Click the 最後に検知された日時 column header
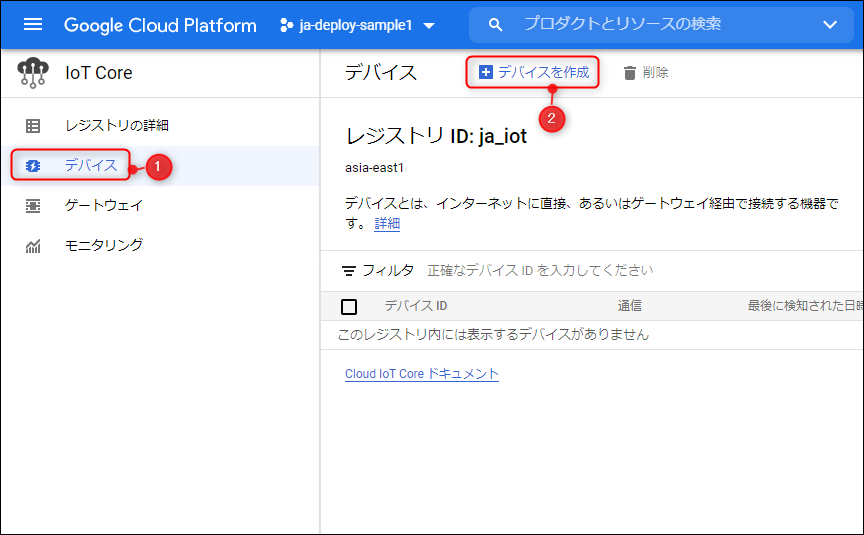864x535 pixels. 805,306
